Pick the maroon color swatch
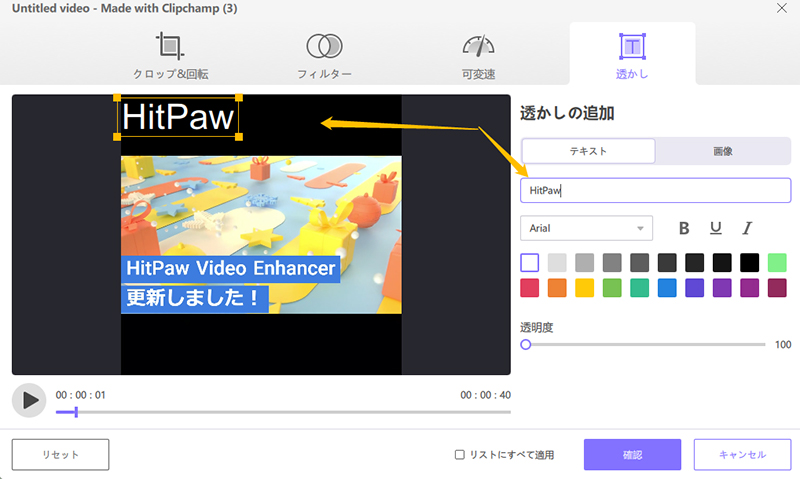Image resolution: width=800 pixels, height=479 pixels. 777,288
